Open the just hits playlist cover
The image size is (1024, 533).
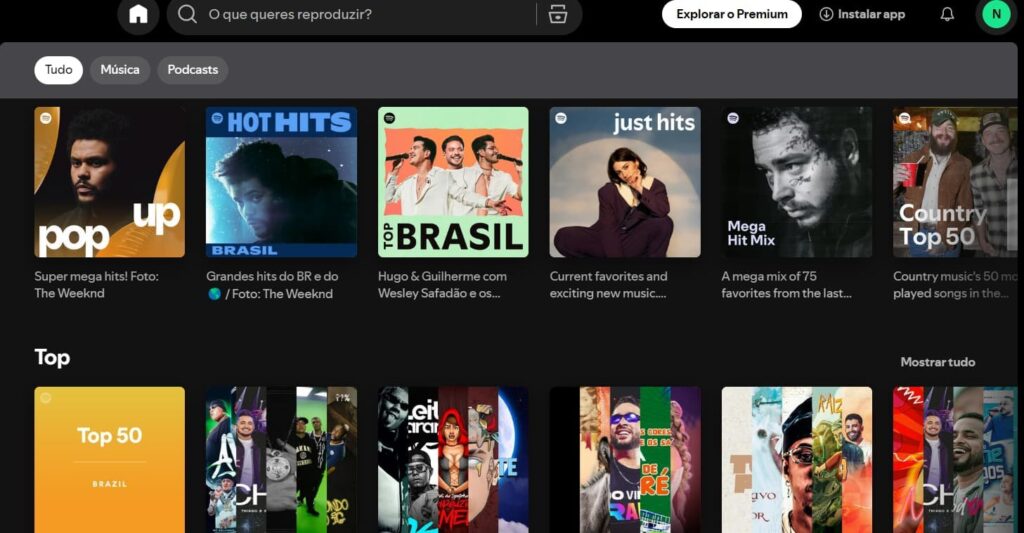[625, 182]
